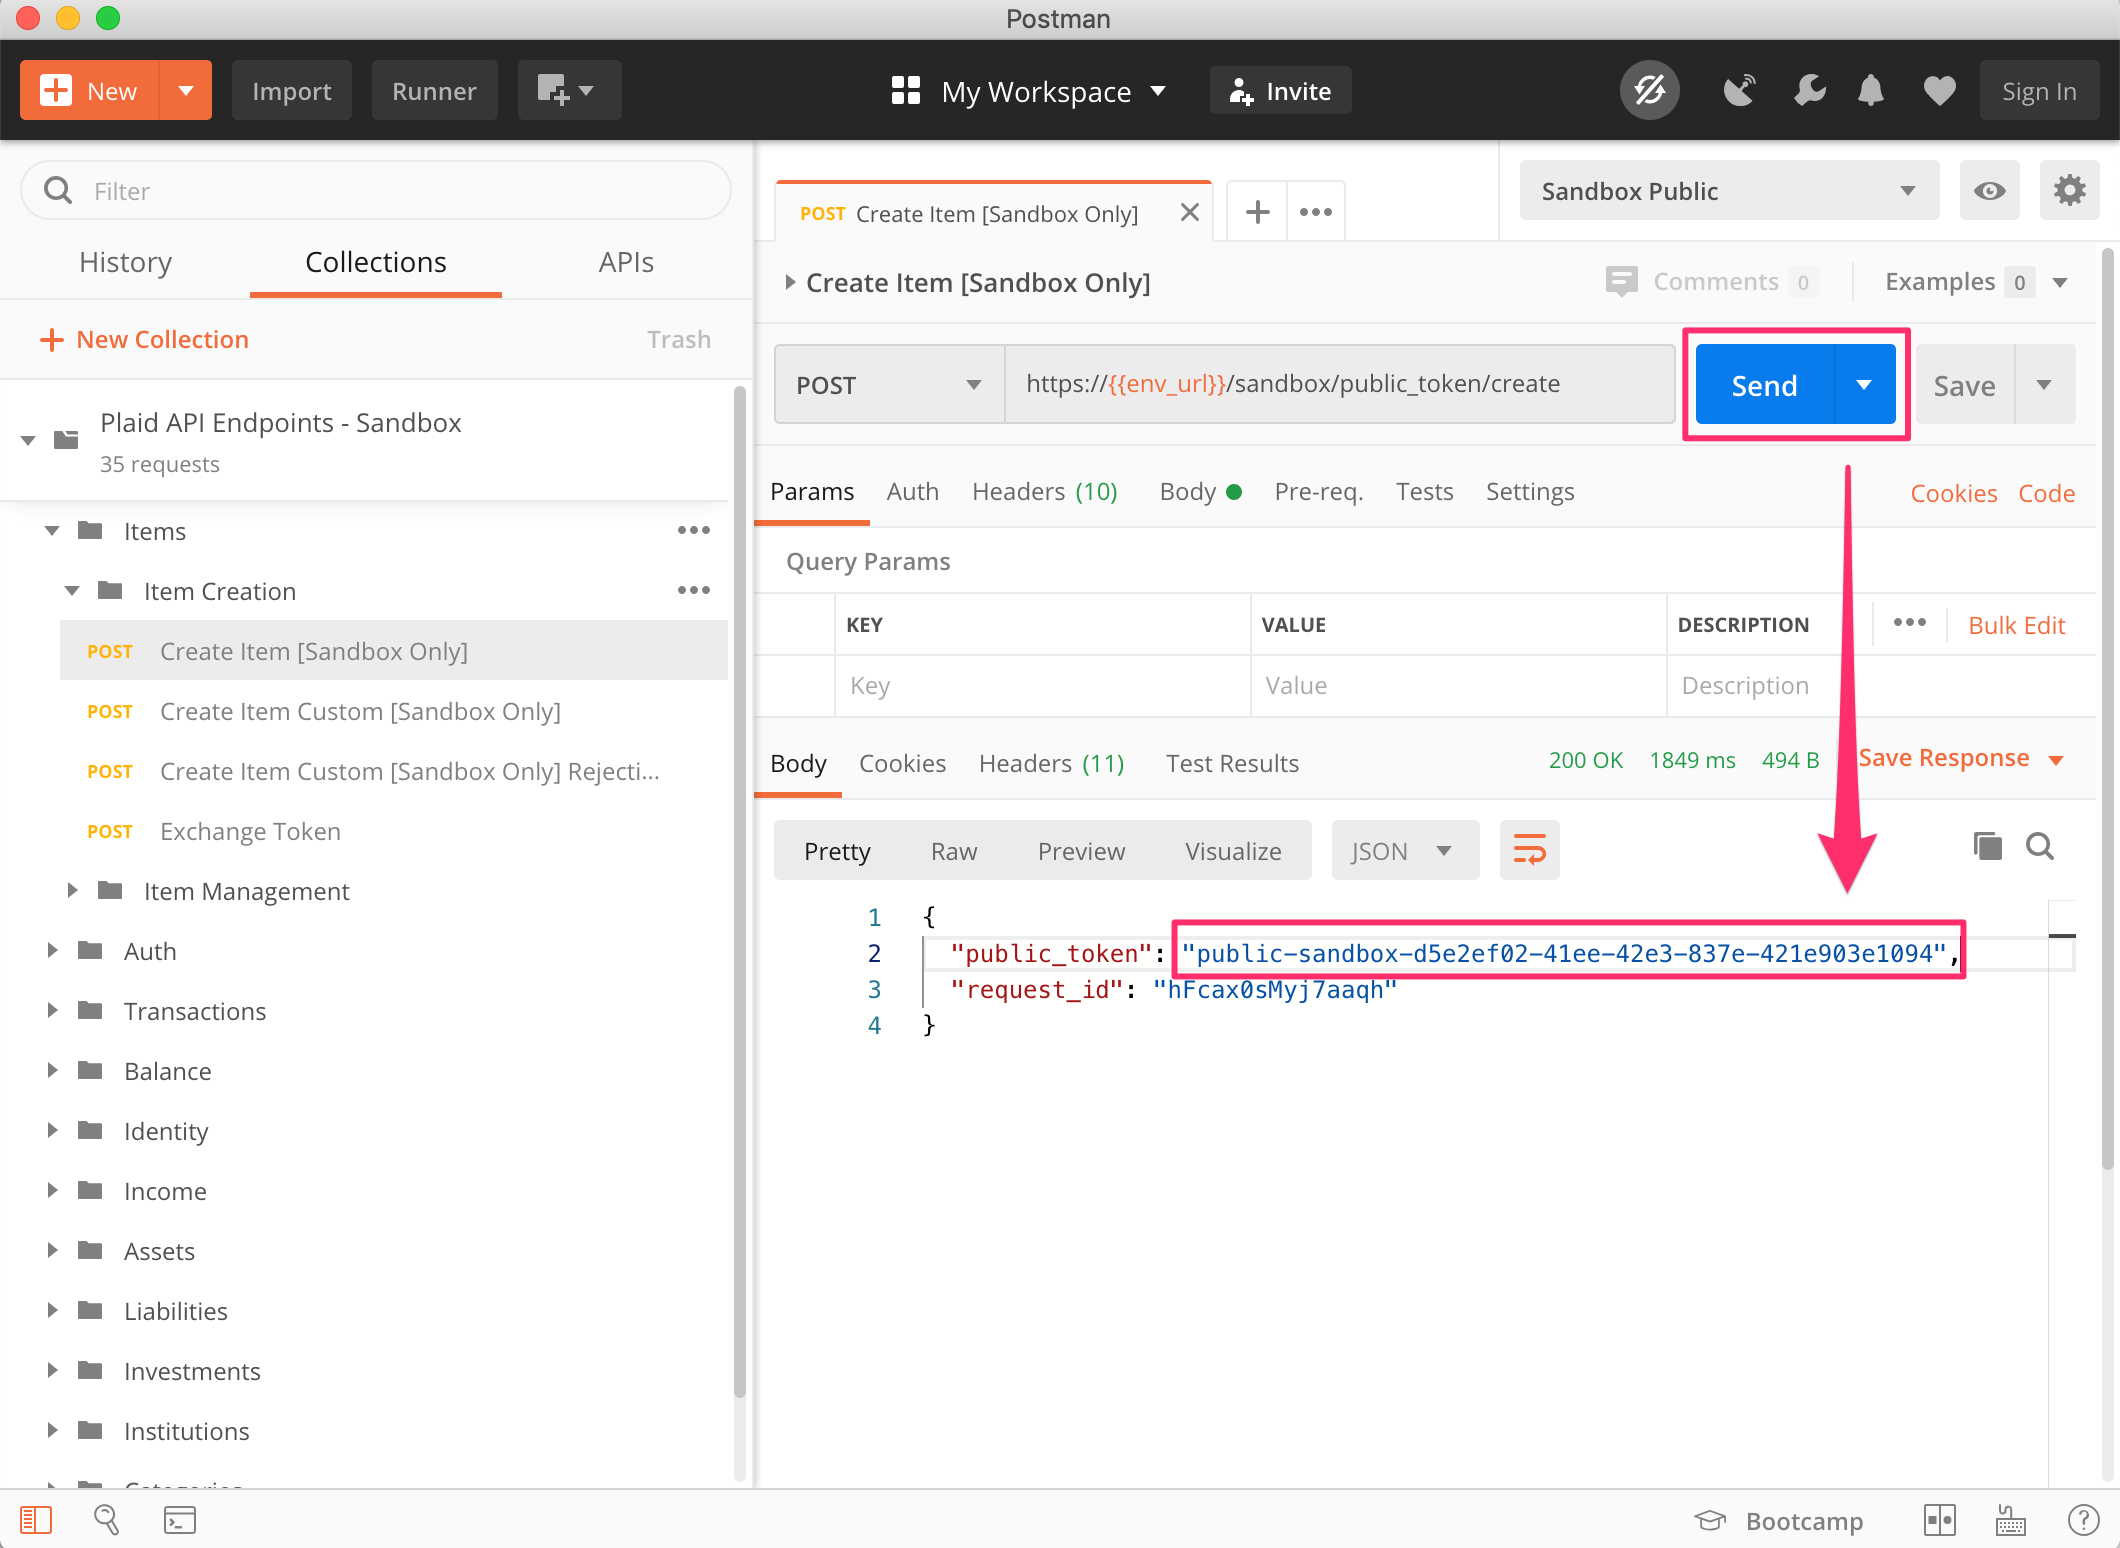Screen dimensions: 2120x1548
Task: Expand the Item Management folder
Action: pyautogui.click(x=72, y=890)
